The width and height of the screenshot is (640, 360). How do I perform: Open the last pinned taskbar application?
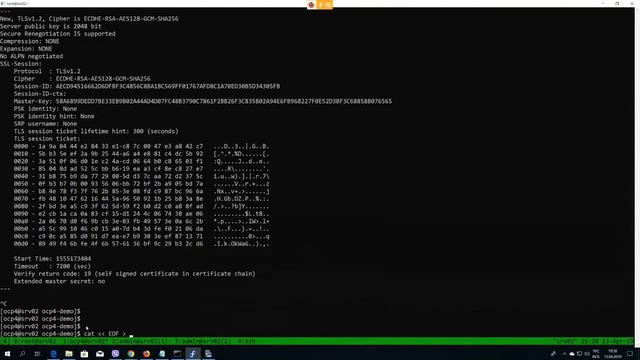pos(208,354)
